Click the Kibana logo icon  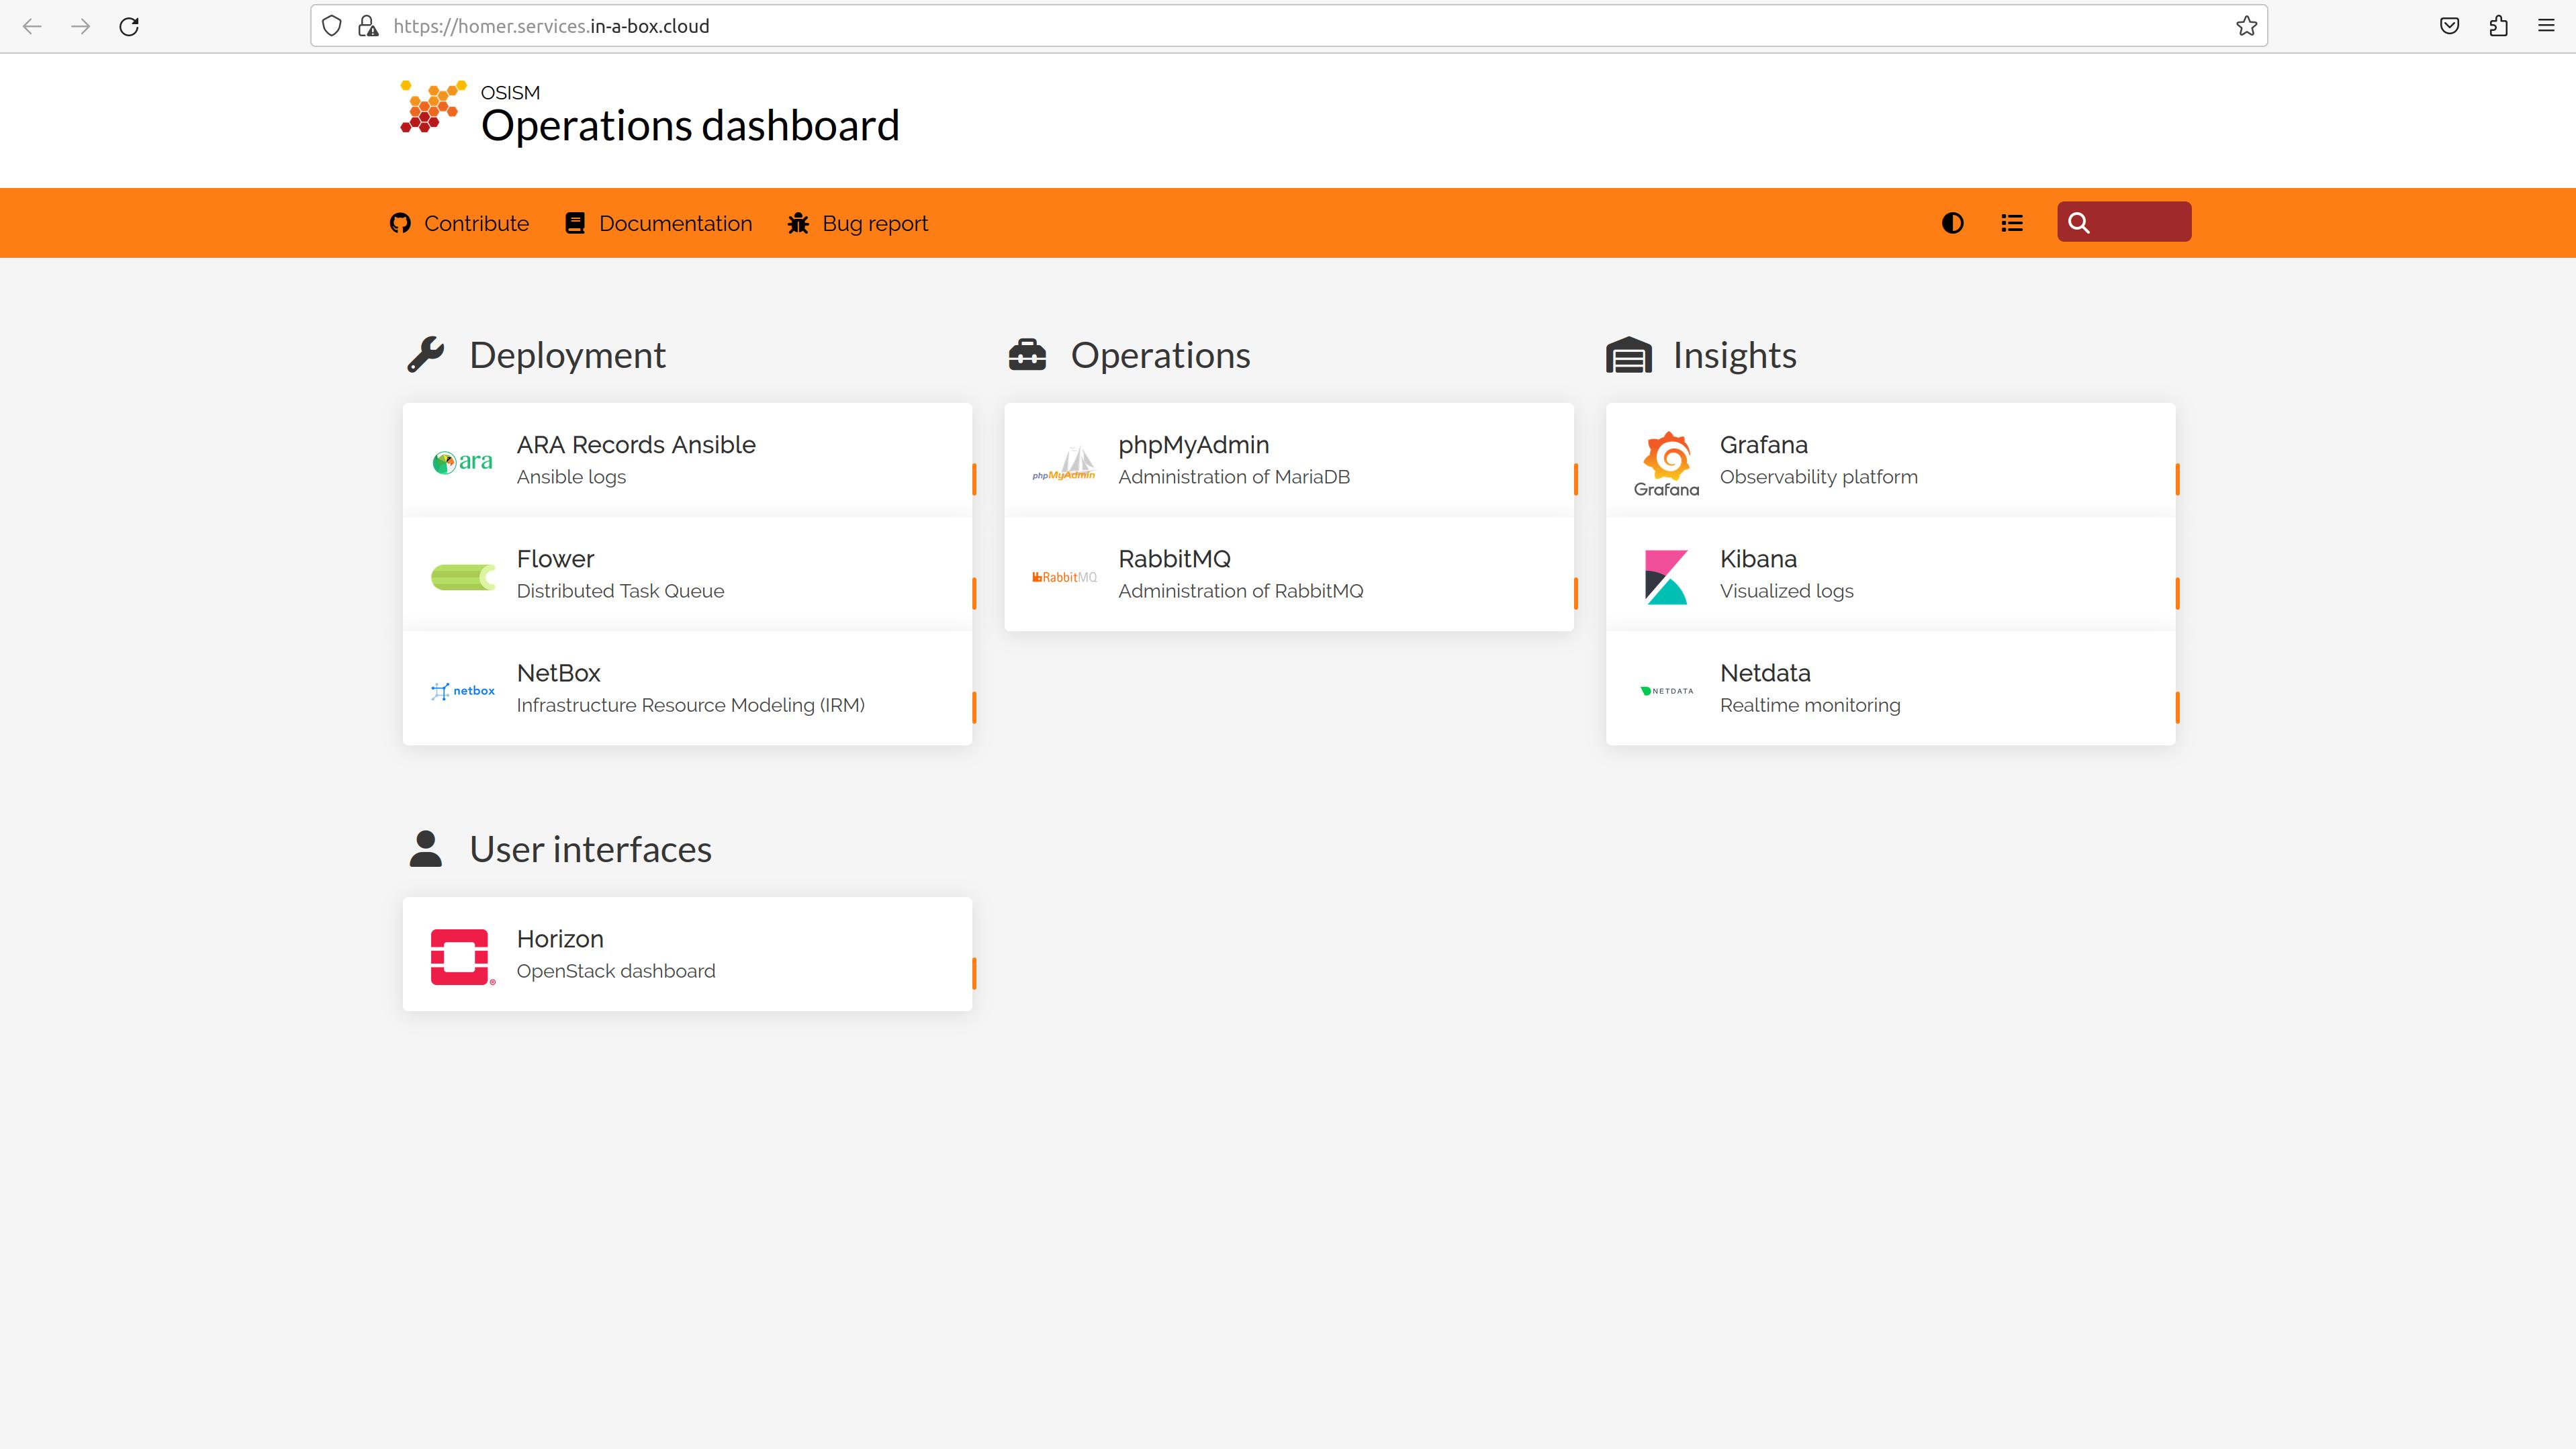pos(1666,577)
